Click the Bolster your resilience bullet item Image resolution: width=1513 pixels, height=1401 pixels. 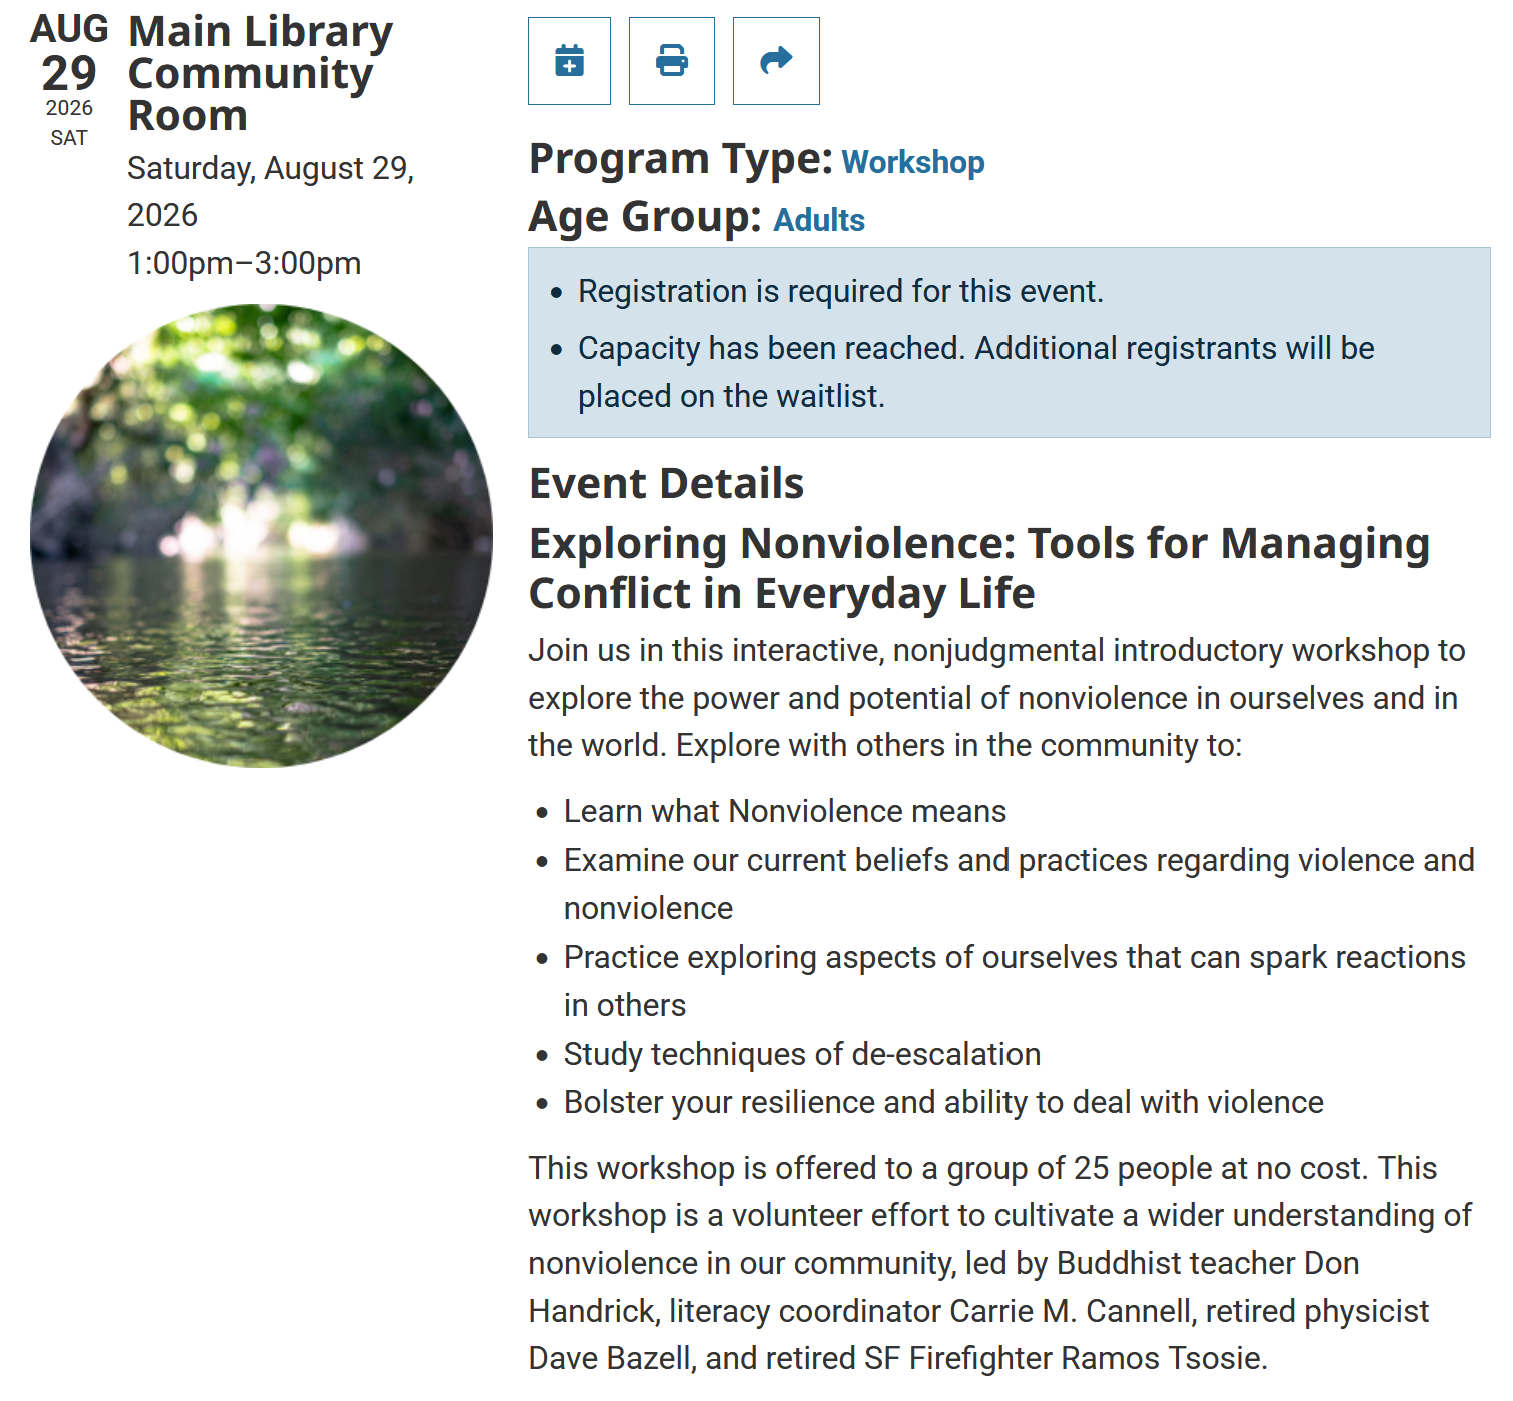(x=944, y=1102)
